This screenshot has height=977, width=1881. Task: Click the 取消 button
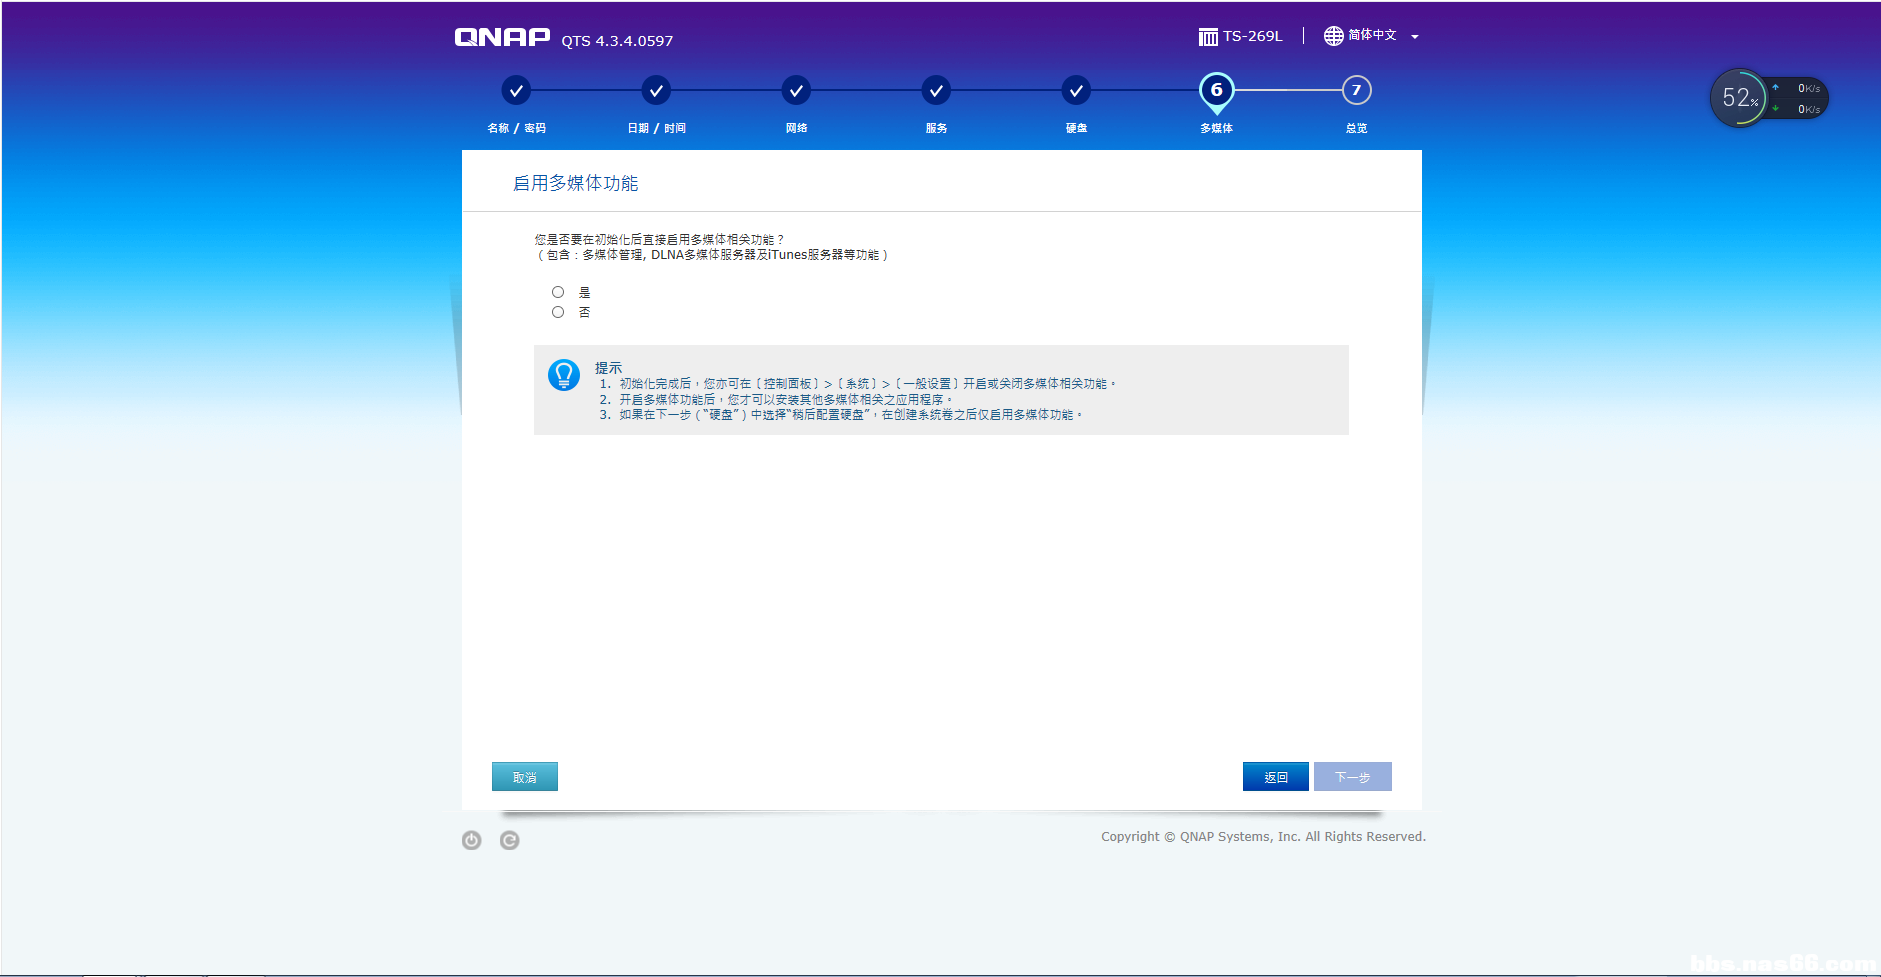524,776
